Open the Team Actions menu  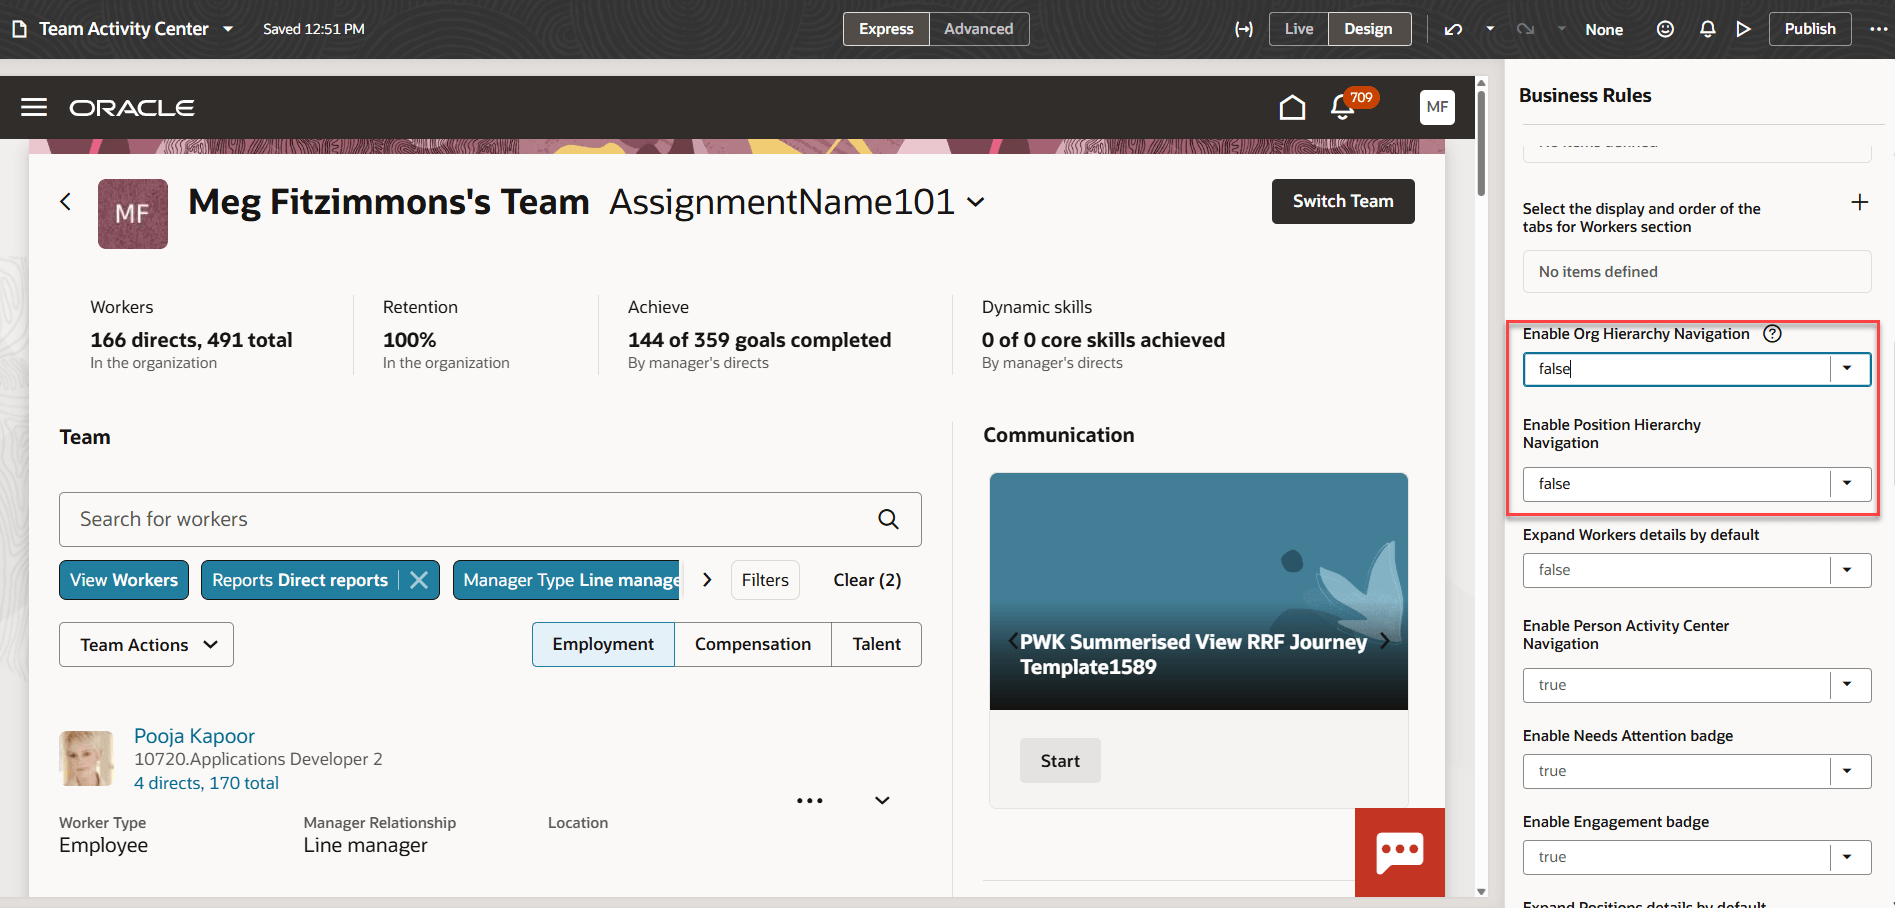146,644
